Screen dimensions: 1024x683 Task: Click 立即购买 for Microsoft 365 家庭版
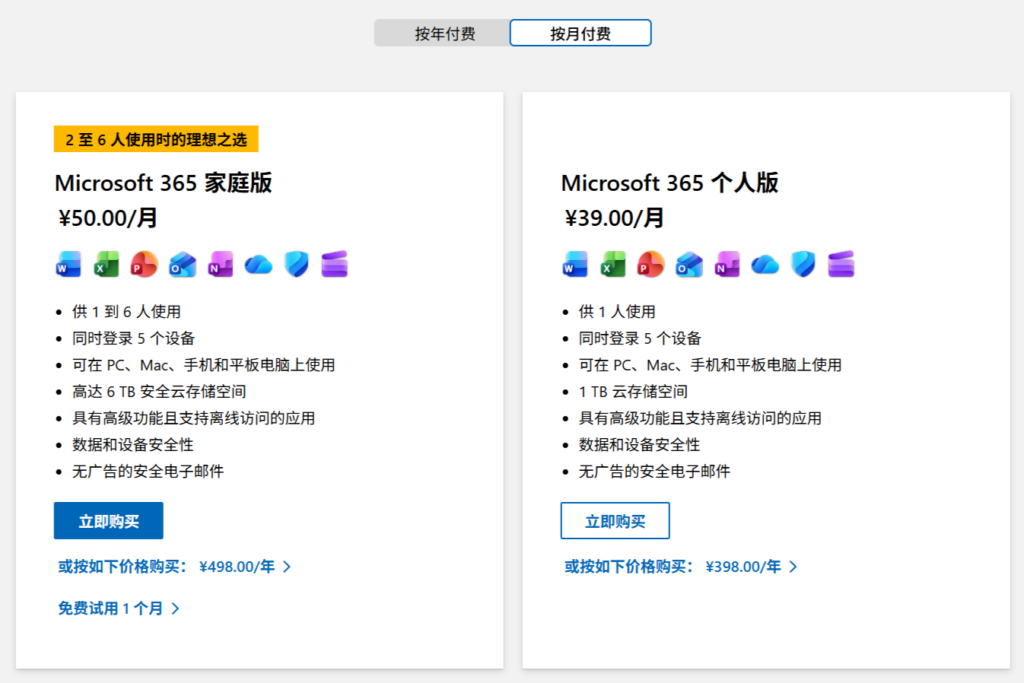(x=108, y=520)
